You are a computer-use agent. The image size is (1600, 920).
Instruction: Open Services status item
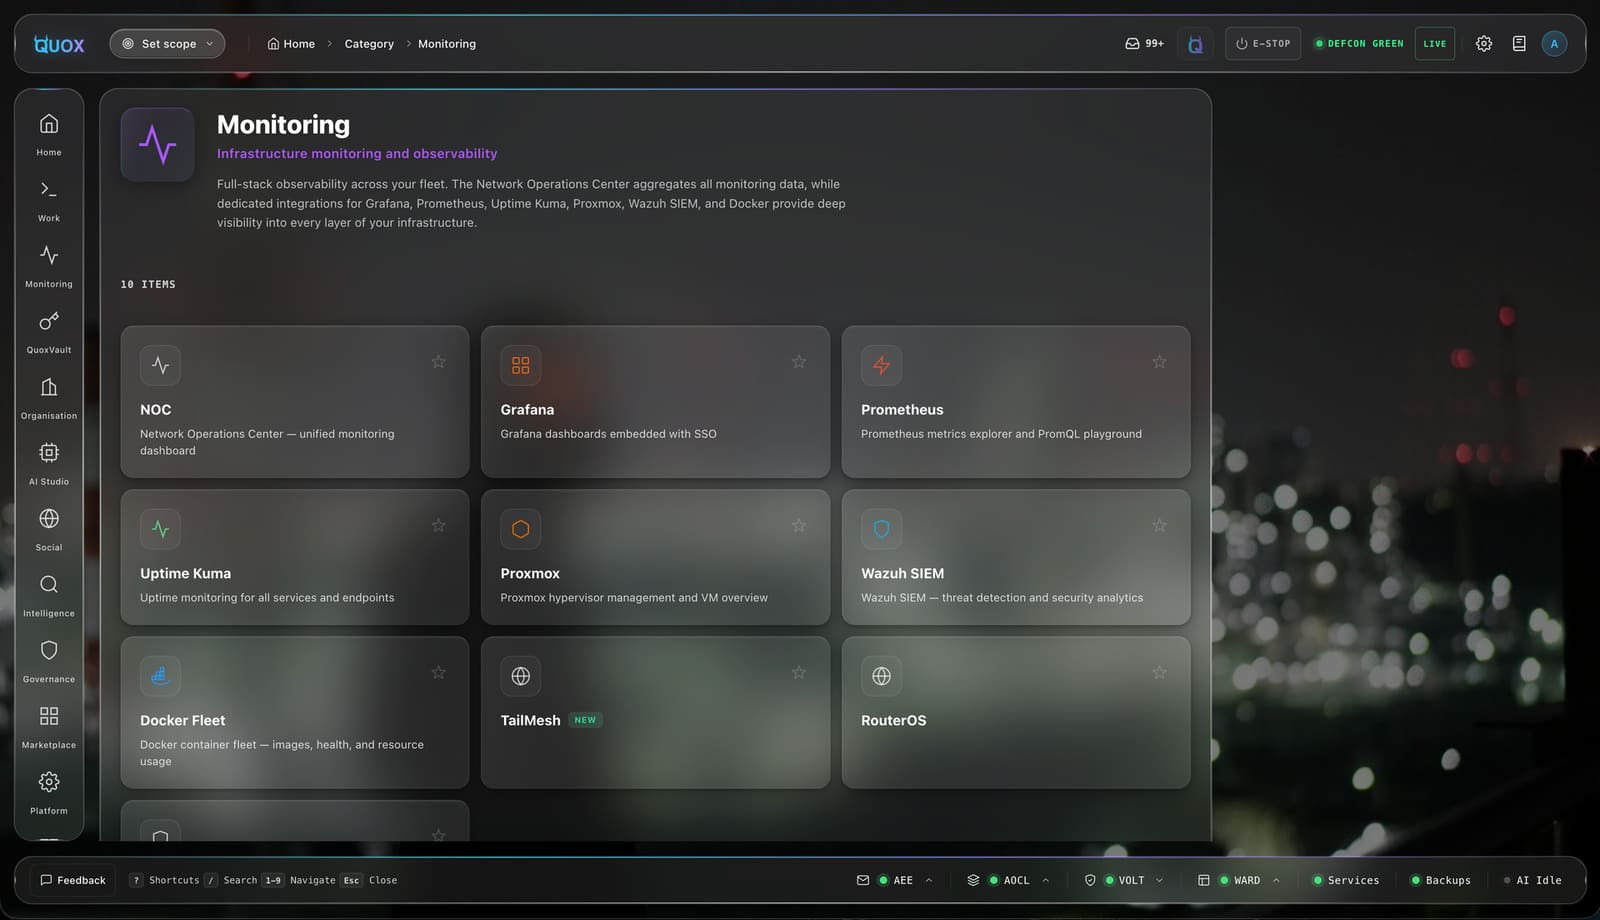[x=1346, y=881]
